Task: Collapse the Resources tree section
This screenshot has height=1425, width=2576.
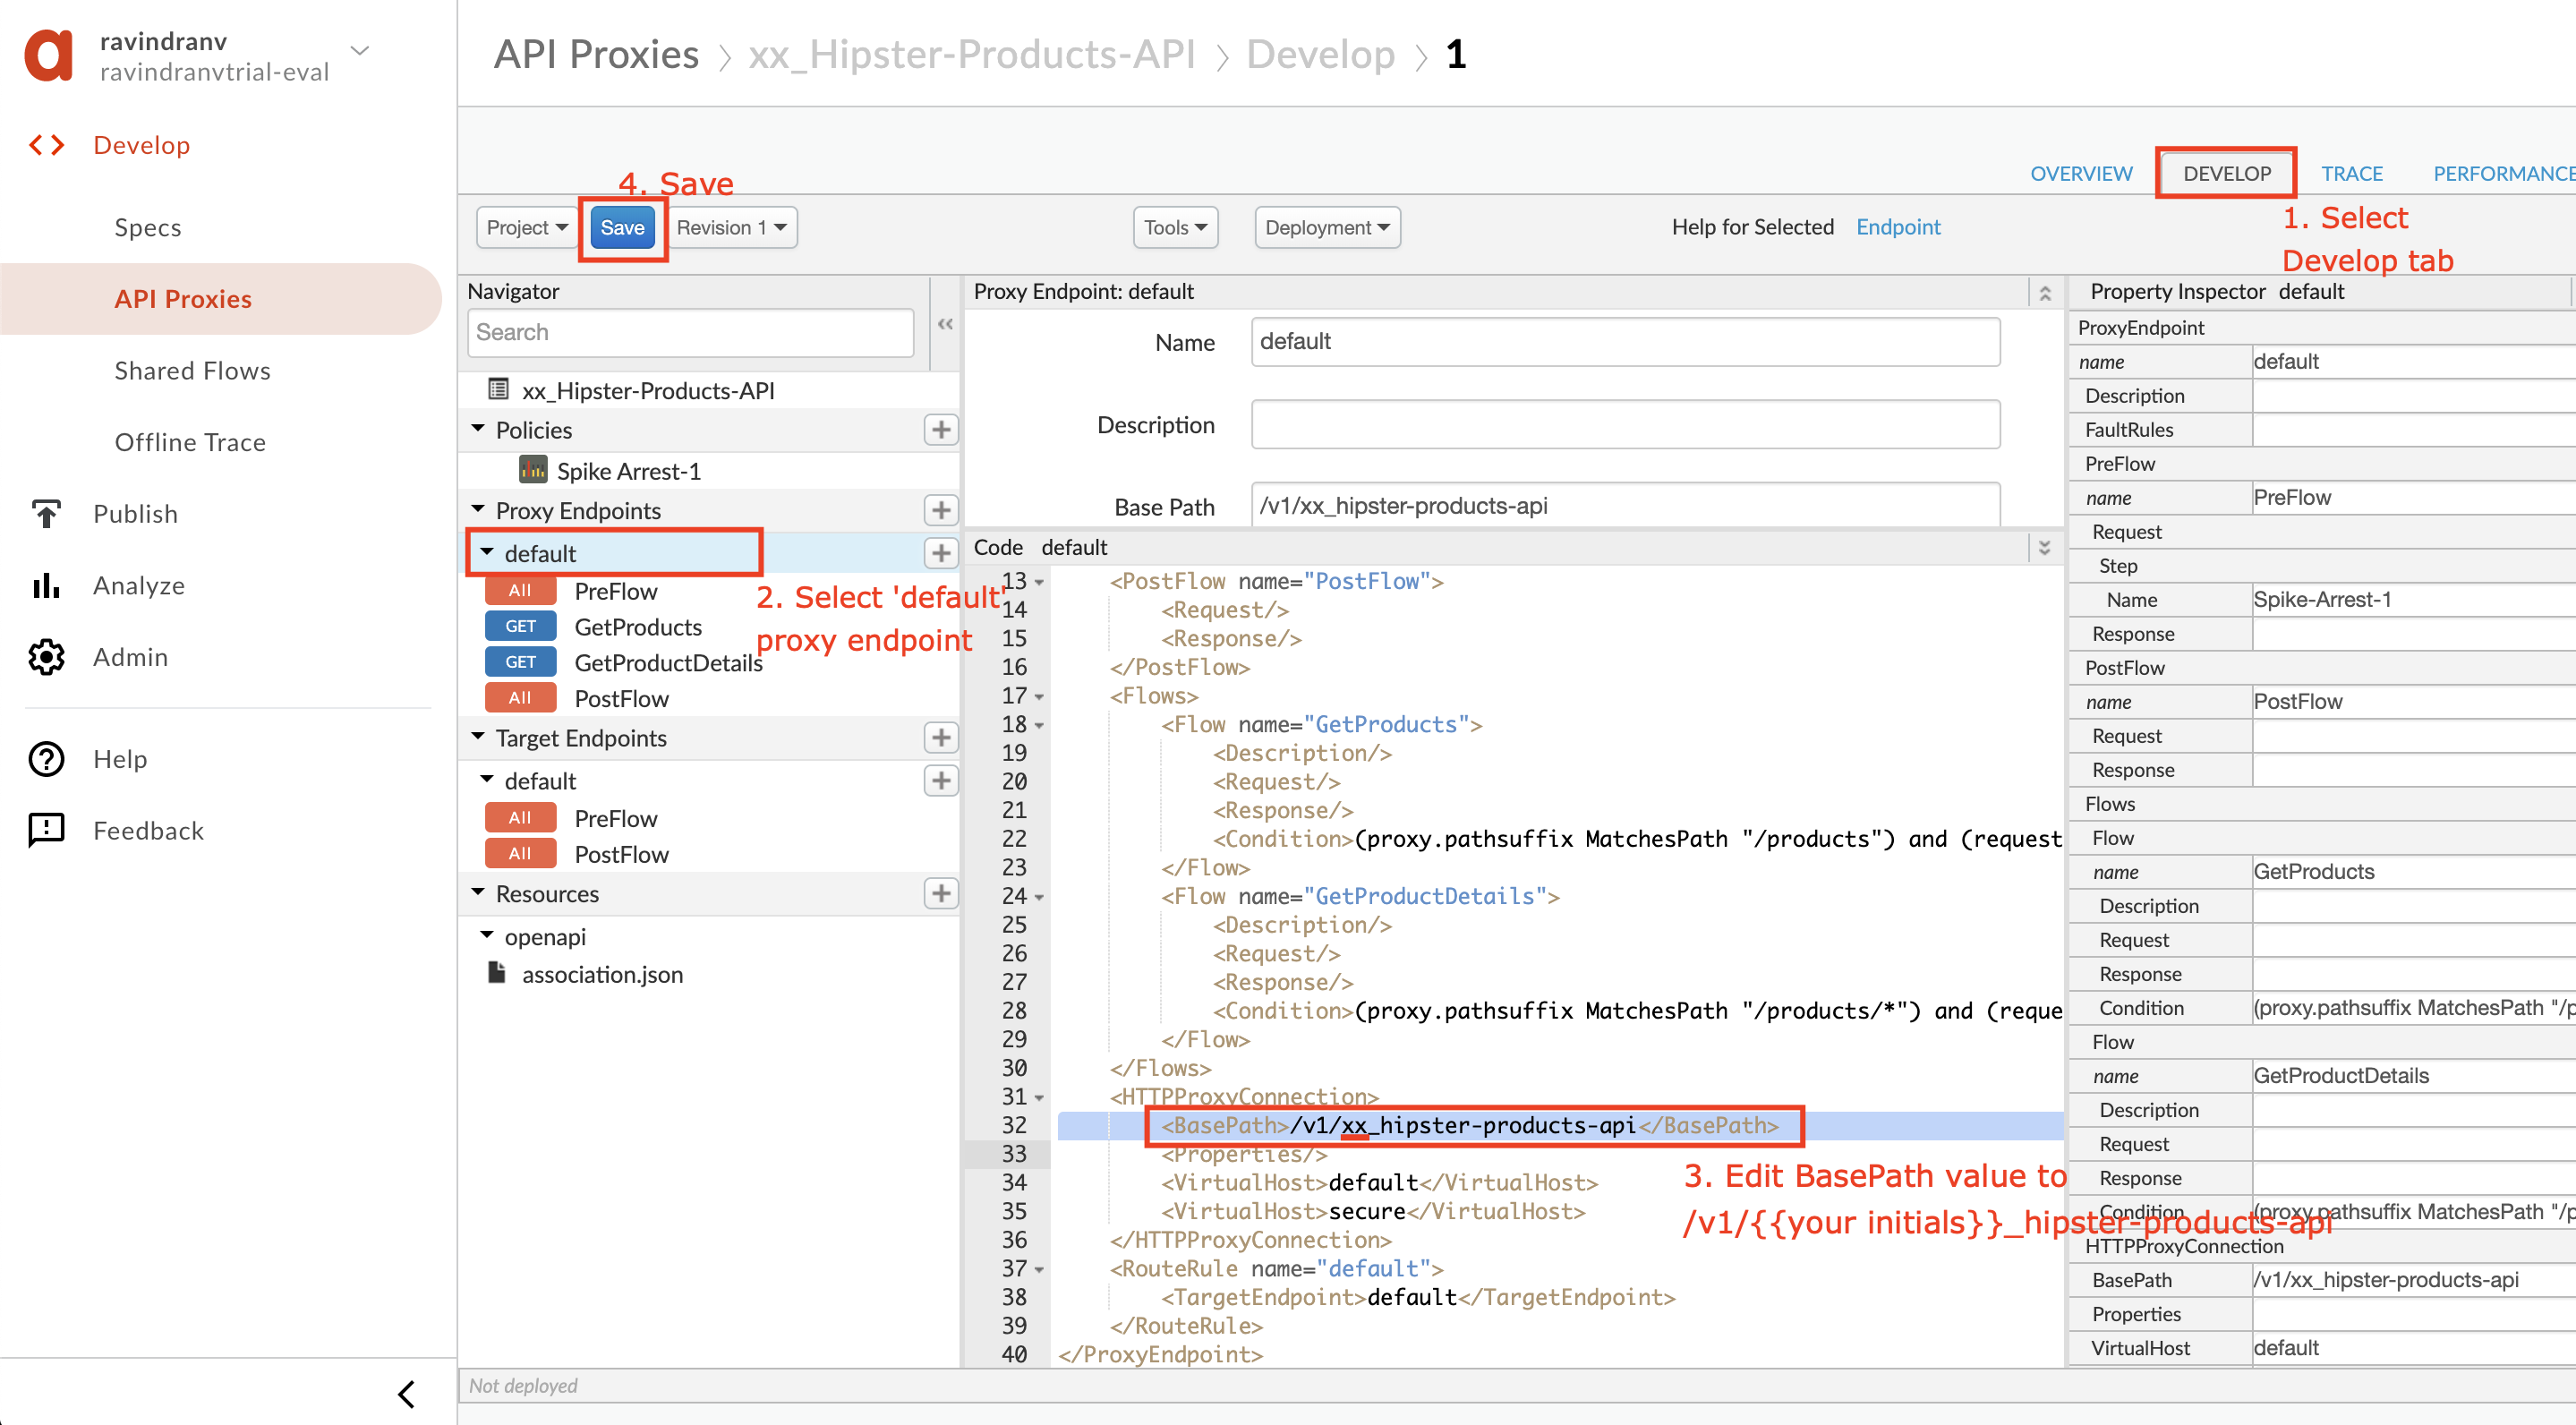Action: click(x=478, y=892)
